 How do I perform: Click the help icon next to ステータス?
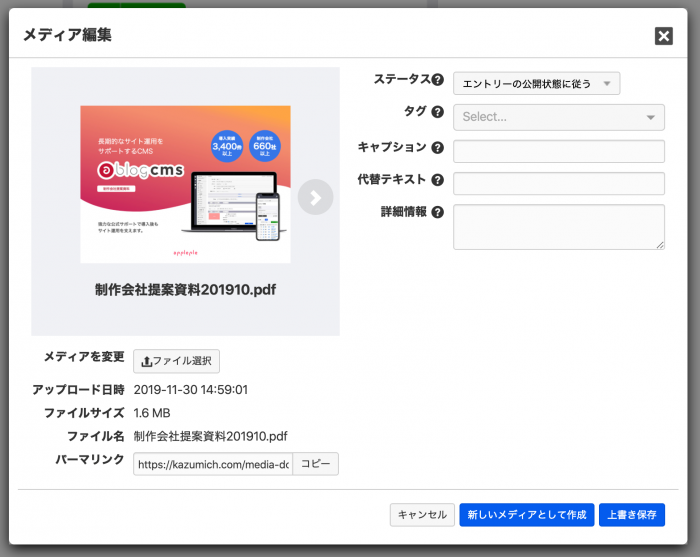tap(437, 80)
